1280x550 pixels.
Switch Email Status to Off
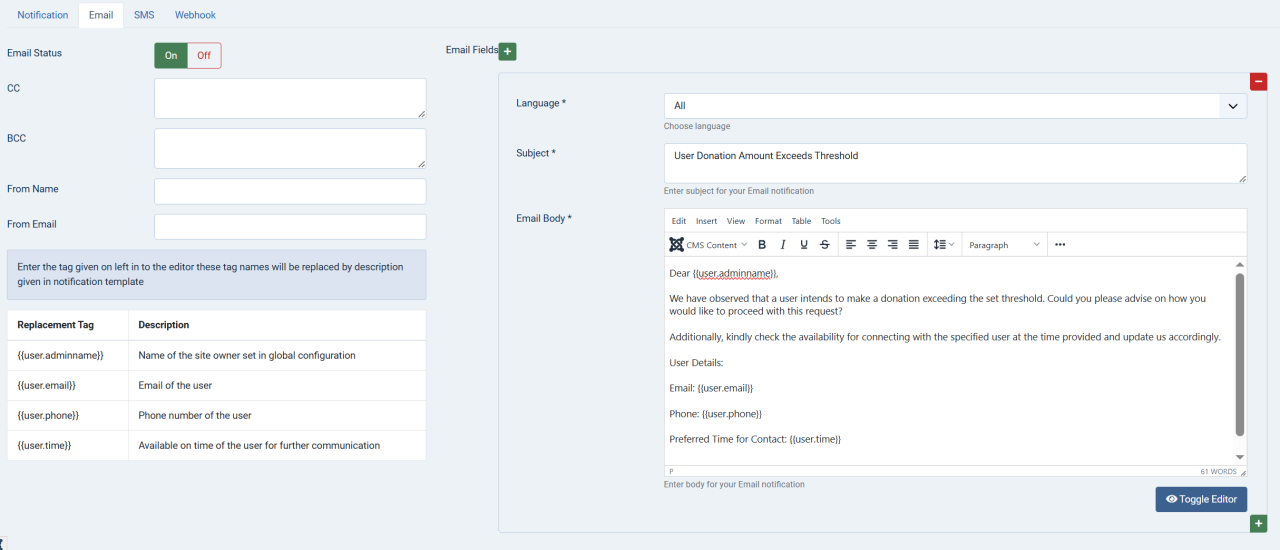(204, 56)
